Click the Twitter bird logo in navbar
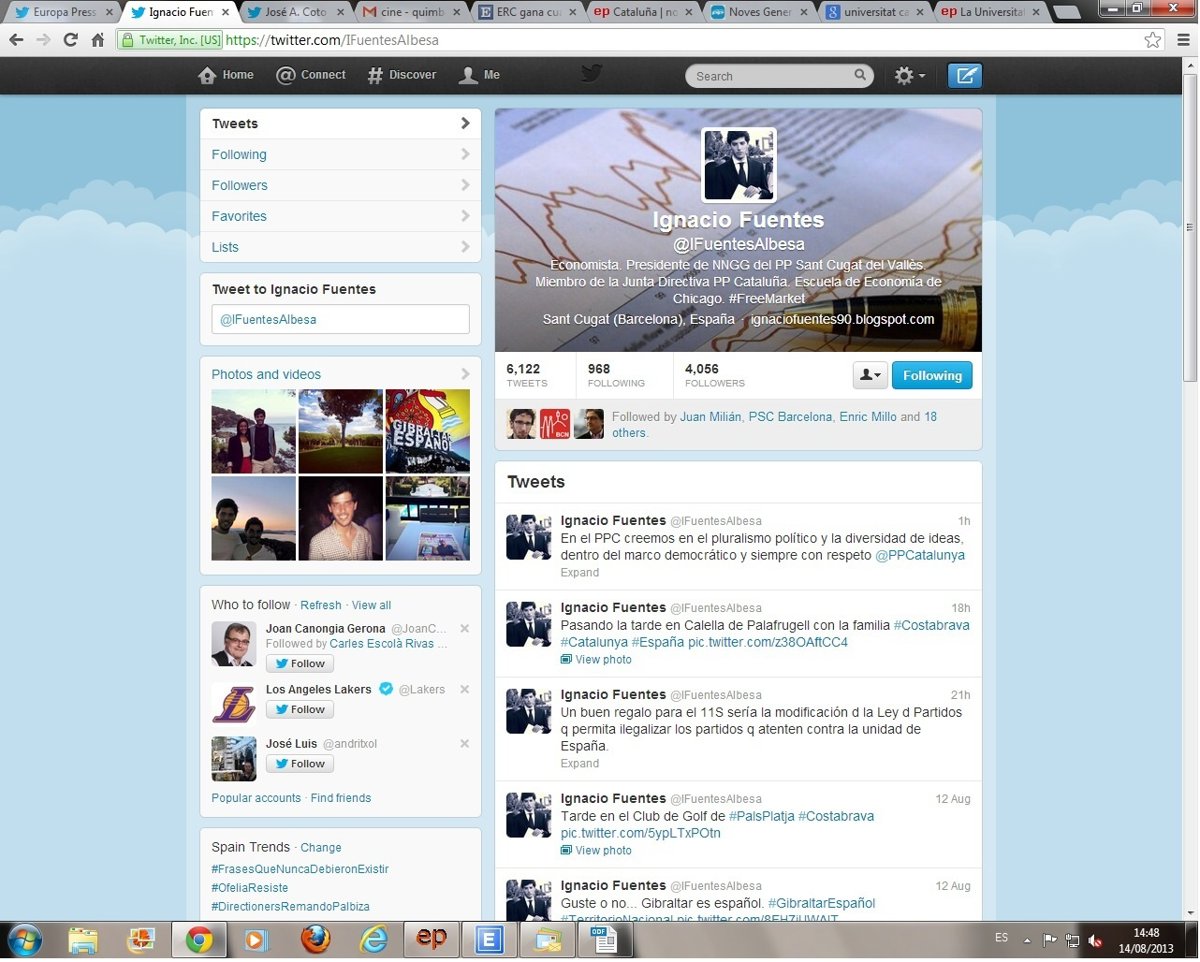This screenshot has width=1200, height=962. pos(592,74)
